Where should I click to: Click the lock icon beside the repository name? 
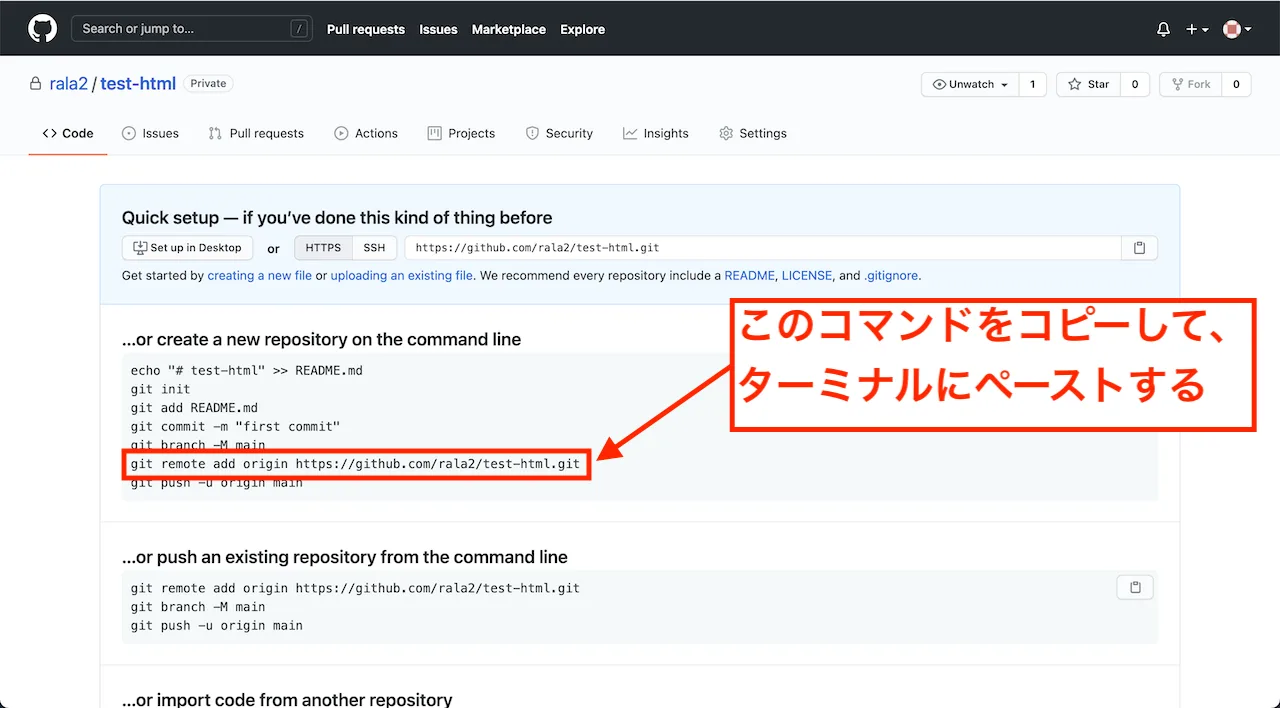(x=34, y=84)
